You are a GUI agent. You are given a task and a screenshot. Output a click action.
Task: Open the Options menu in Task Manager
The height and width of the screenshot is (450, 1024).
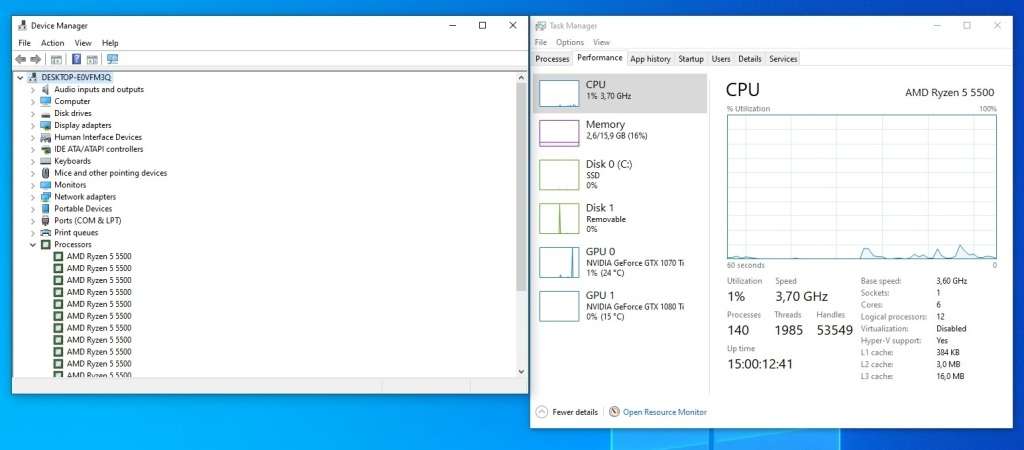(x=569, y=43)
